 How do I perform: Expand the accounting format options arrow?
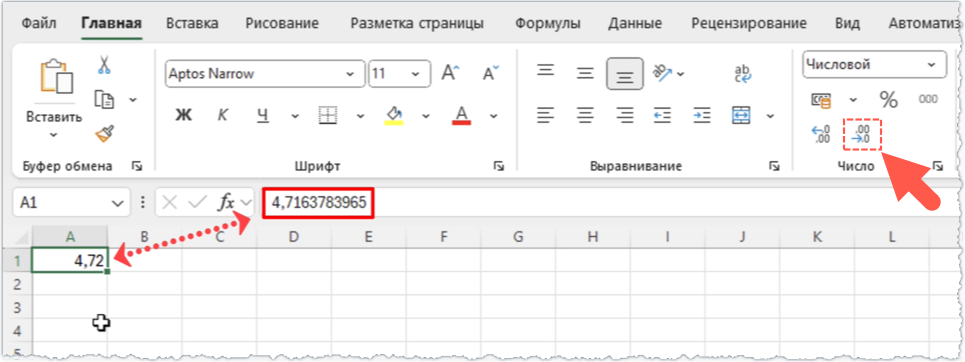[853, 99]
